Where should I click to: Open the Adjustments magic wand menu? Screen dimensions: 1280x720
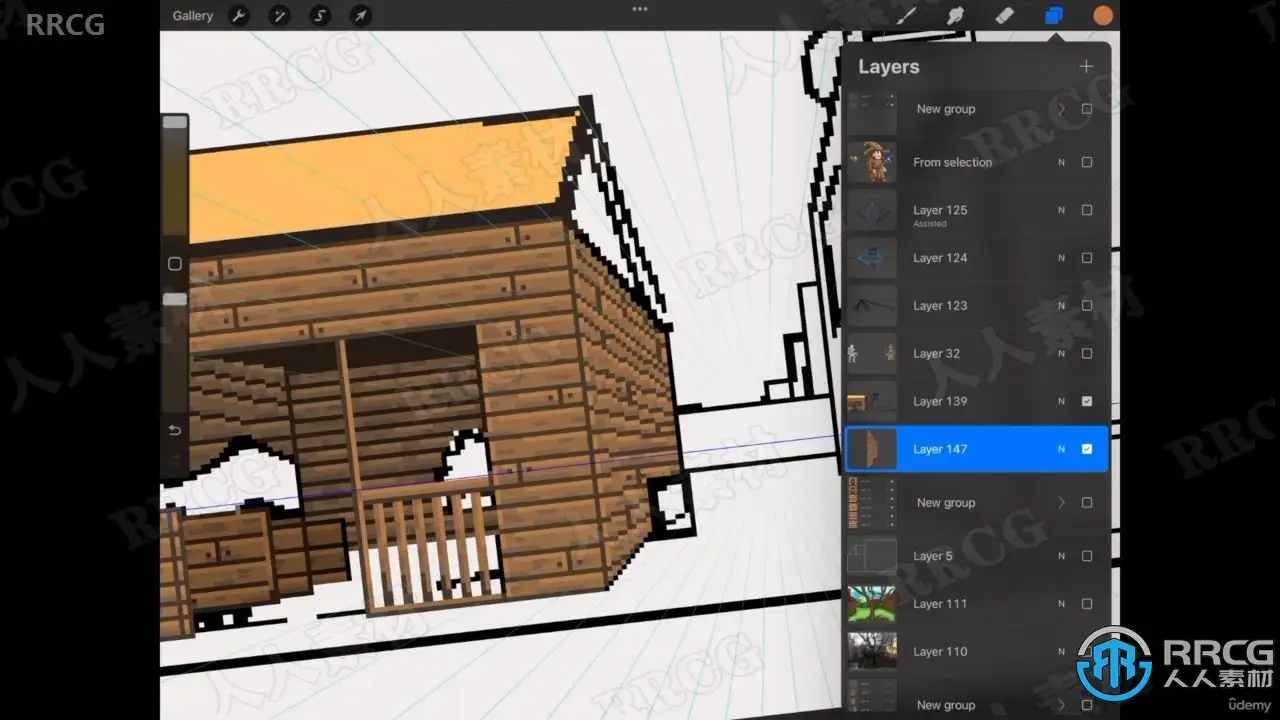(x=279, y=15)
